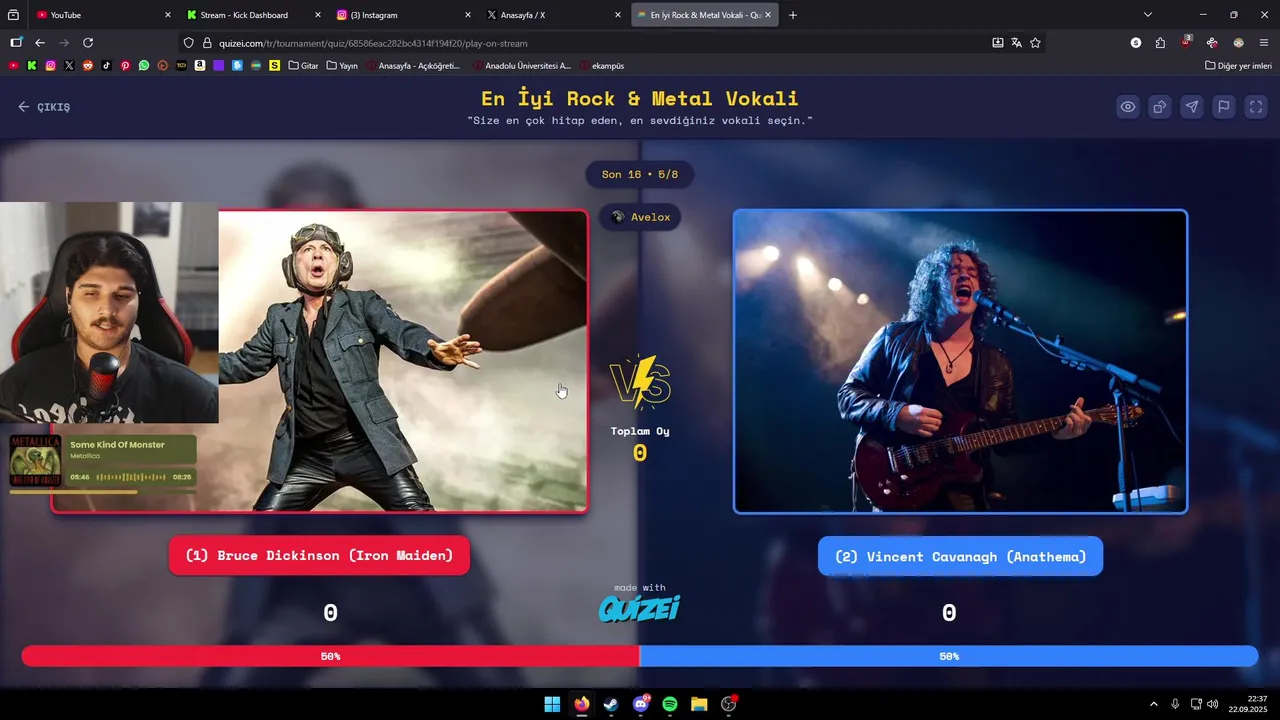The image size is (1280, 720).
Task: Expand Diğer yer imleri bookmarks folder
Action: (x=1238, y=65)
